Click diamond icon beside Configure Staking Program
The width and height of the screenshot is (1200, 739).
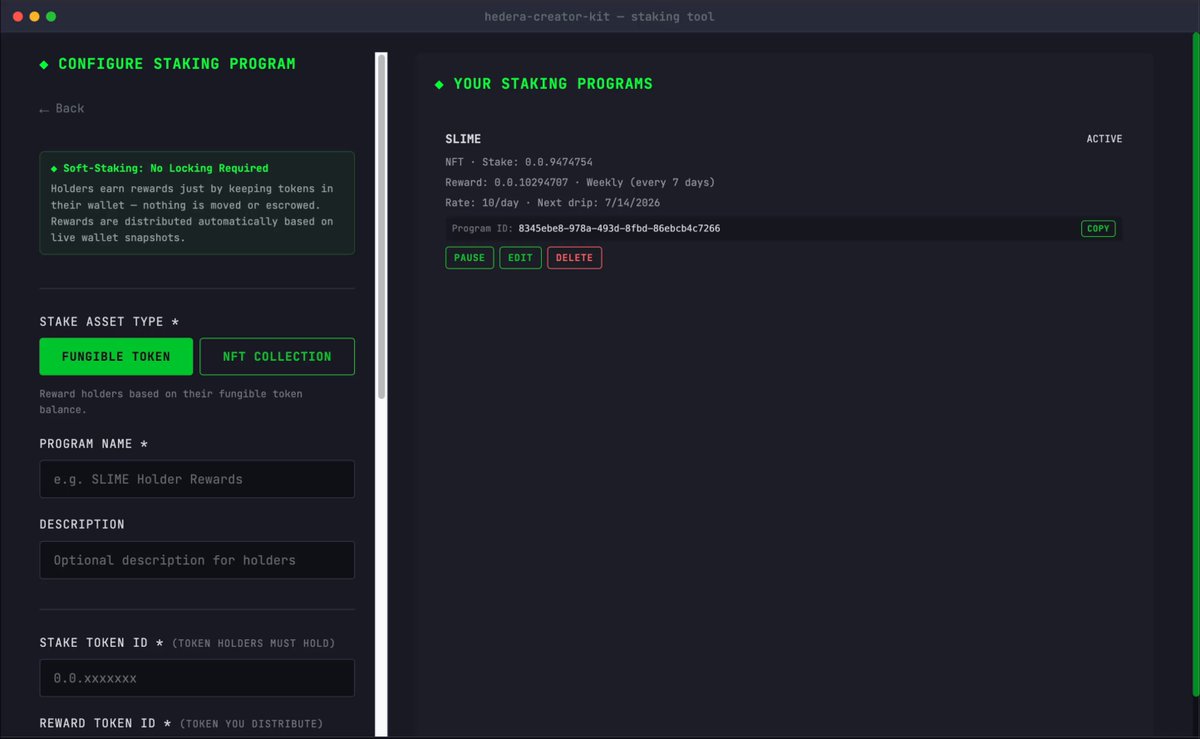[x=44, y=64]
